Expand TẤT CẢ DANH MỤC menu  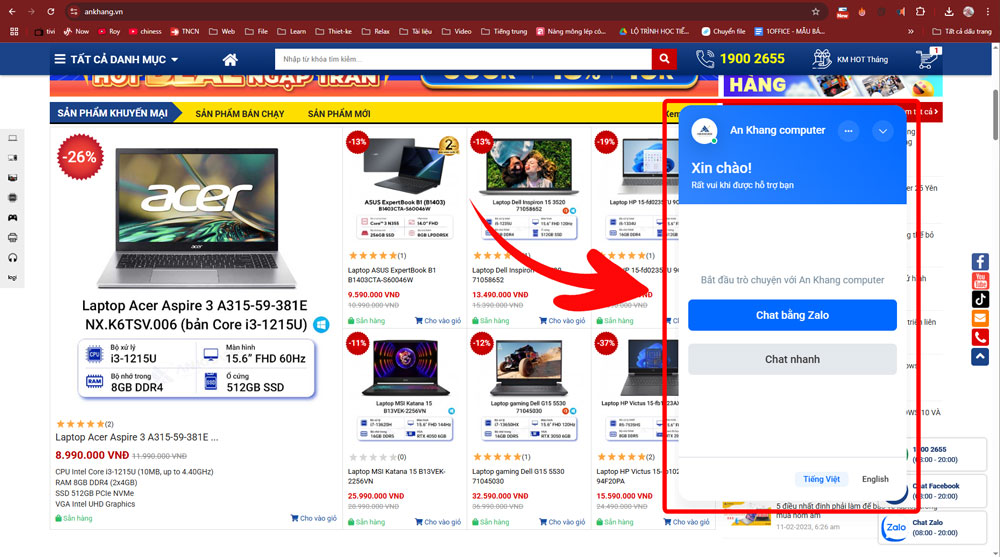116,59
